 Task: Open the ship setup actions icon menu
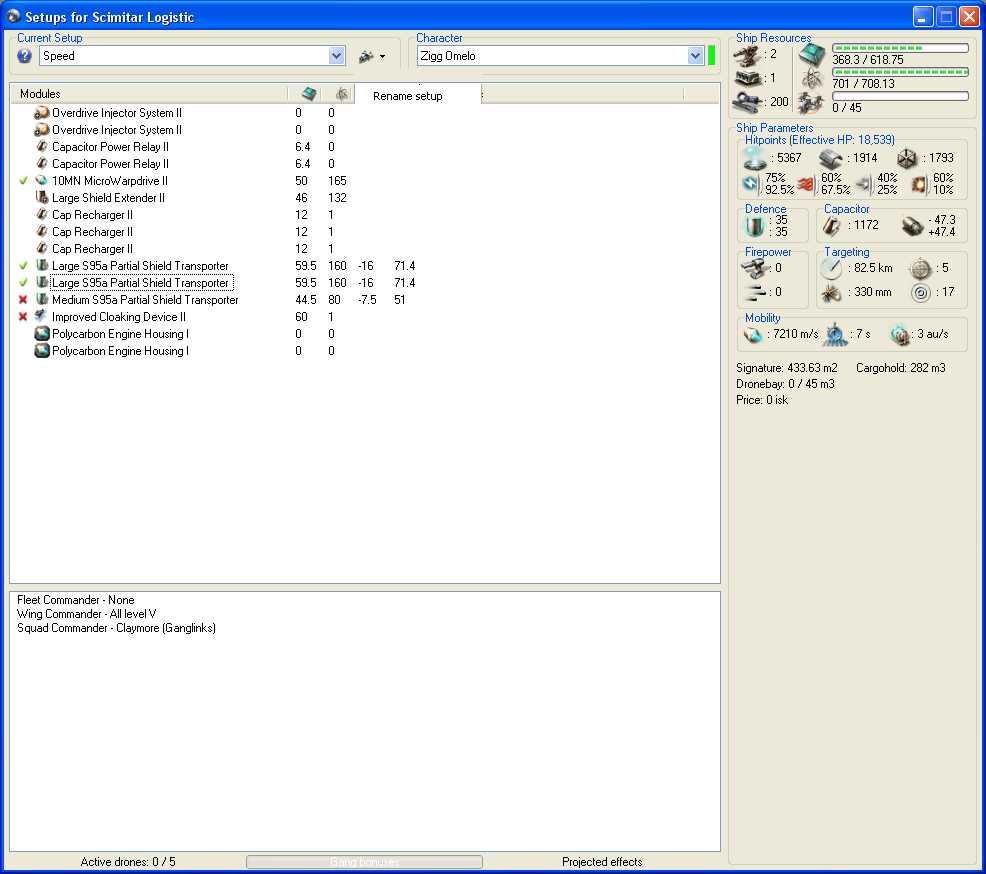click(372, 57)
